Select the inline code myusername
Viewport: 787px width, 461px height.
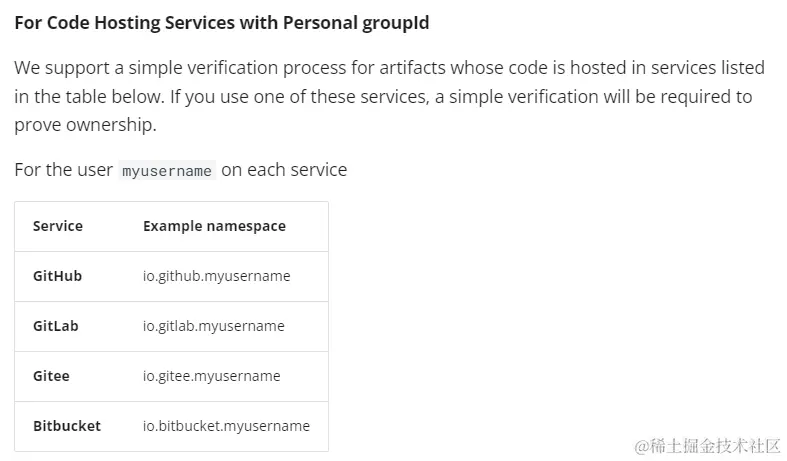point(167,170)
